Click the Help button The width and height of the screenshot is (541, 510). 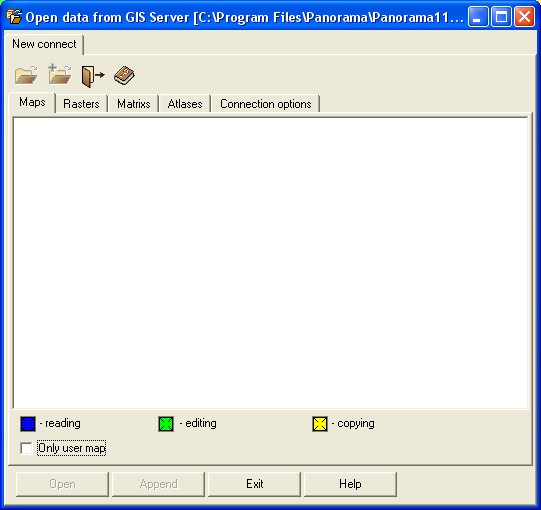[x=350, y=484]
